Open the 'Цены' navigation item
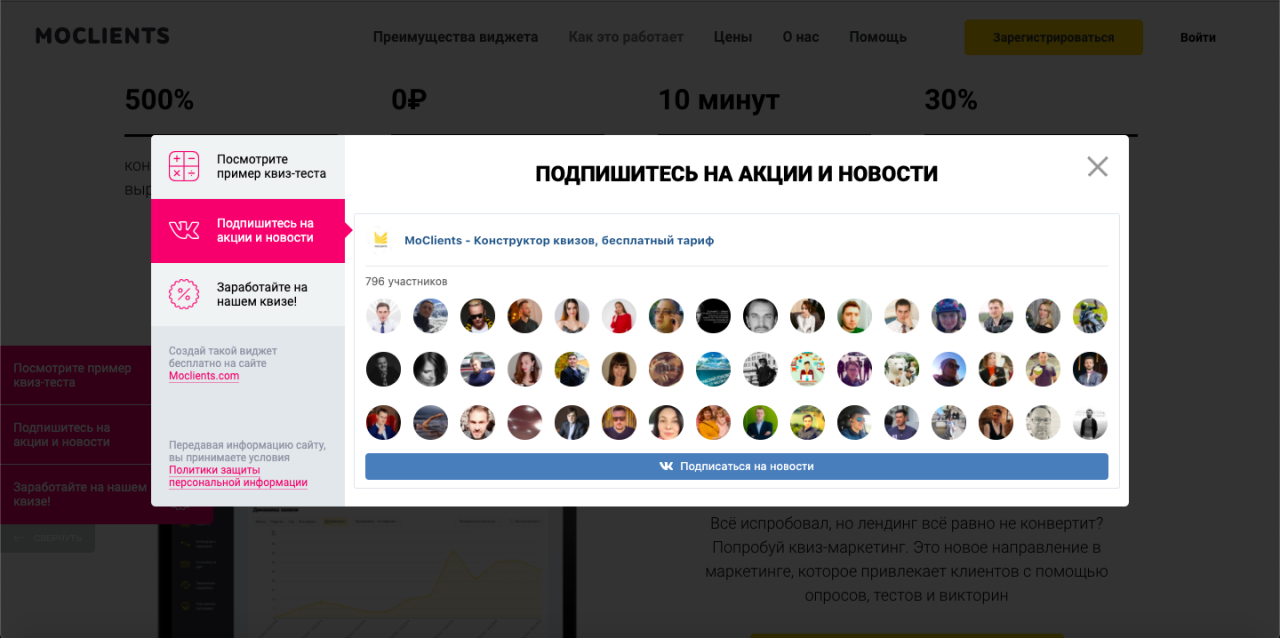 pos(733,37)
